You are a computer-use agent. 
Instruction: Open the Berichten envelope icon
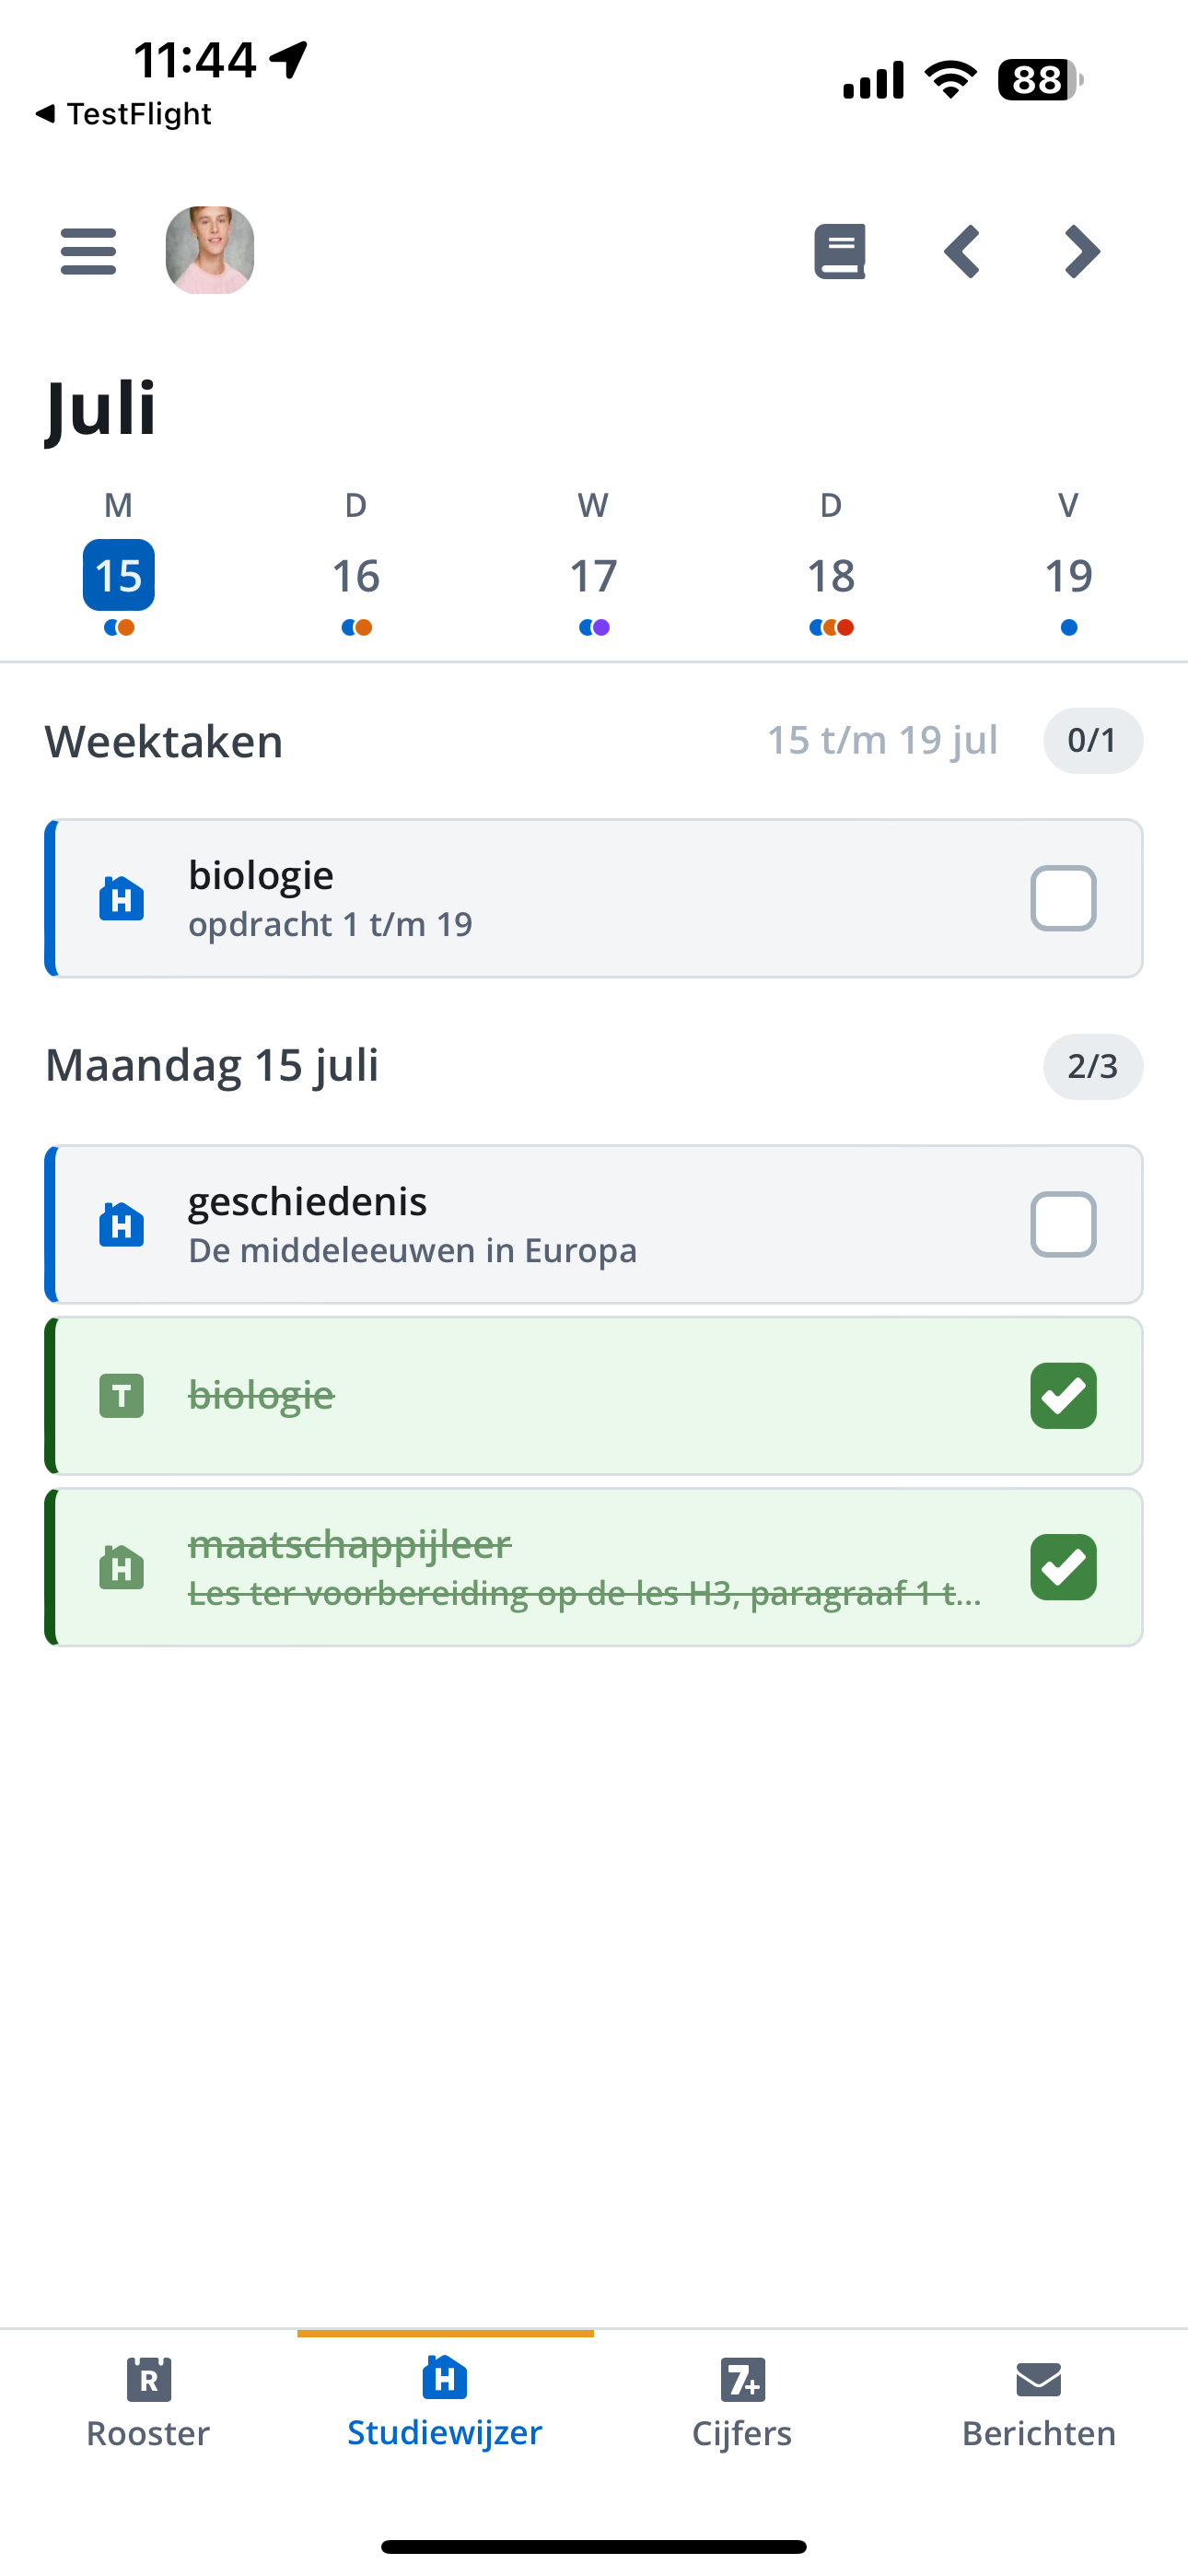(x=1039, y=2380)
